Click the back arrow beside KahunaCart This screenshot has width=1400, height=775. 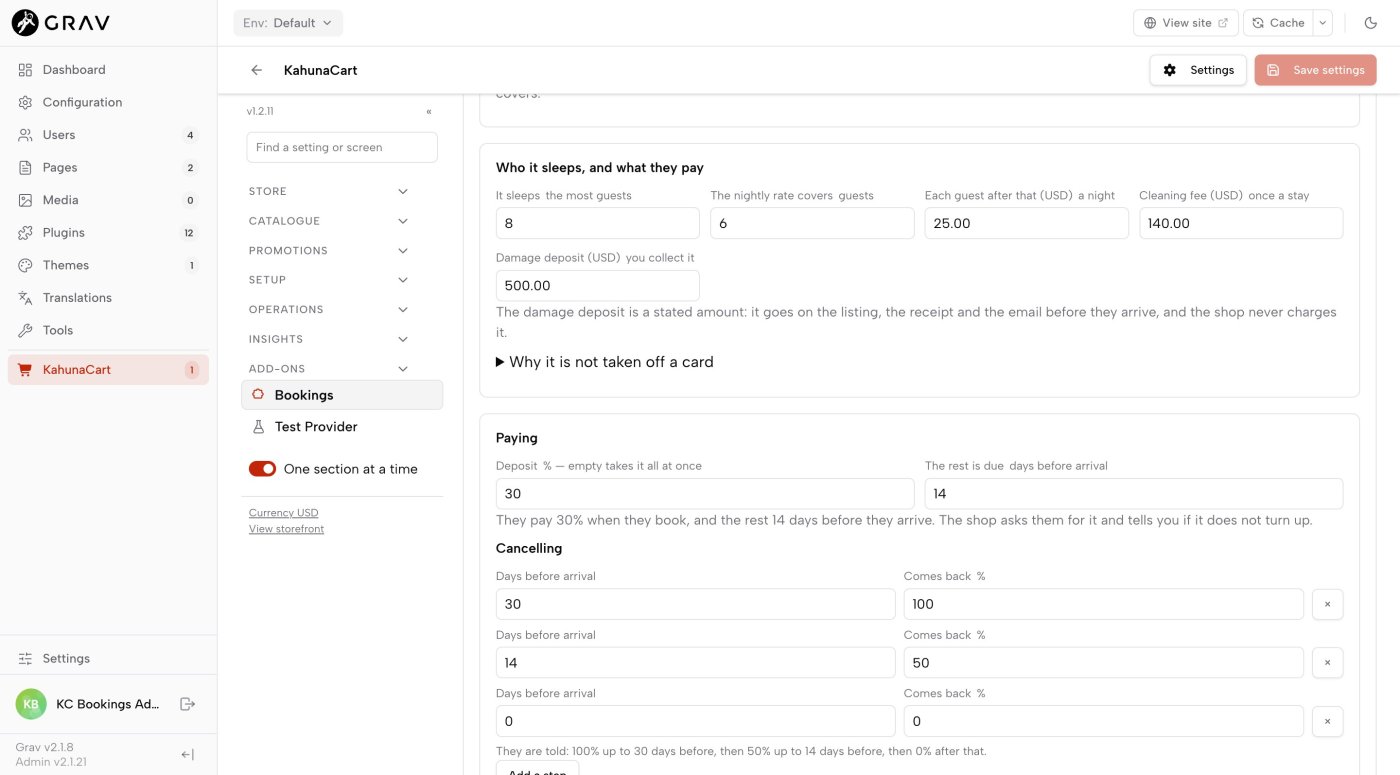(257, 70)
